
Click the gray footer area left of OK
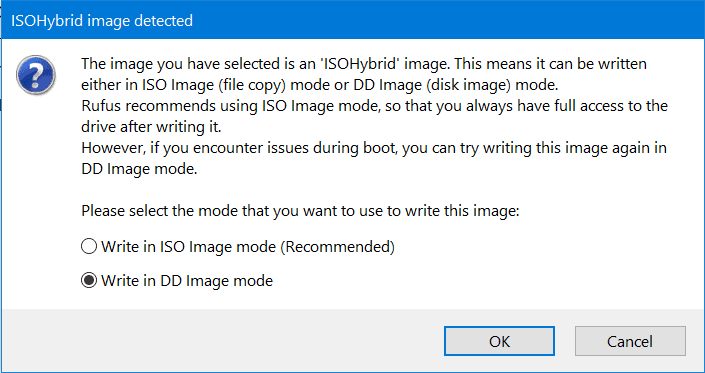coord(223,341)
